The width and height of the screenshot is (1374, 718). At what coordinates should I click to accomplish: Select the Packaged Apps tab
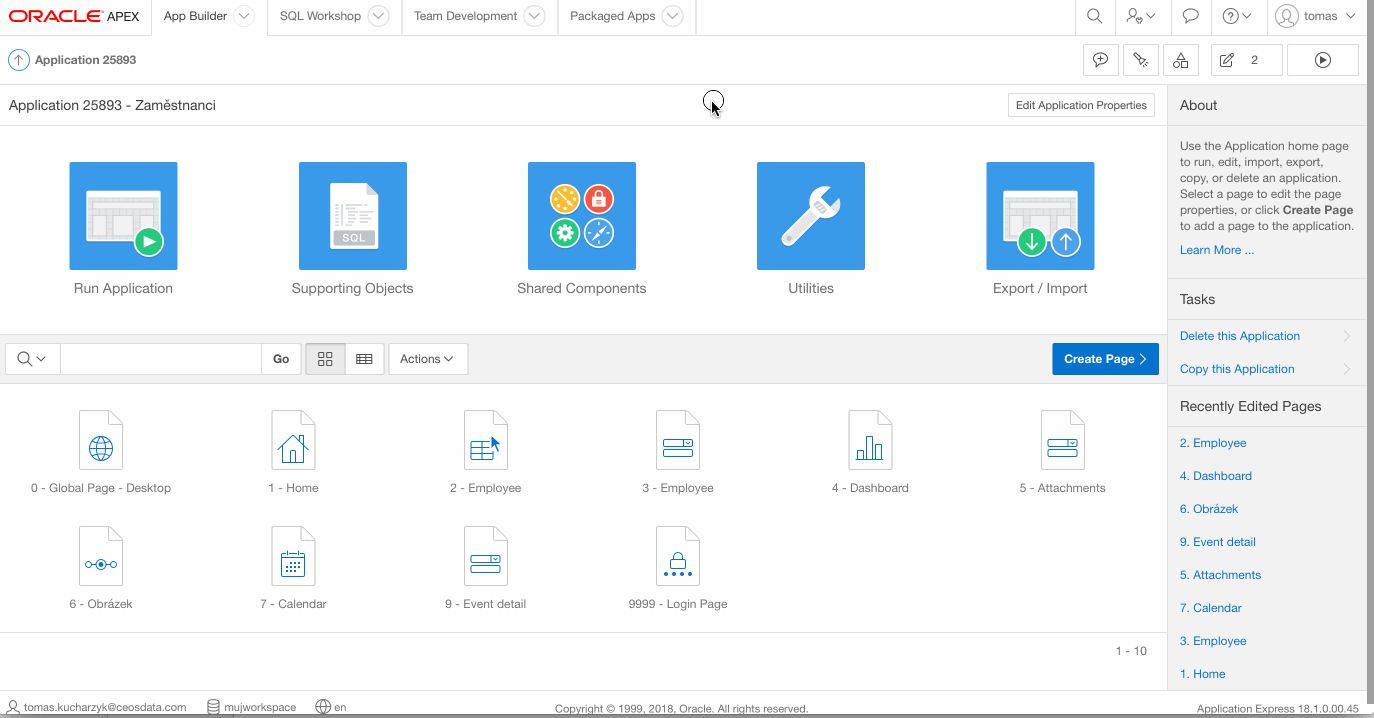coord(612,16)
